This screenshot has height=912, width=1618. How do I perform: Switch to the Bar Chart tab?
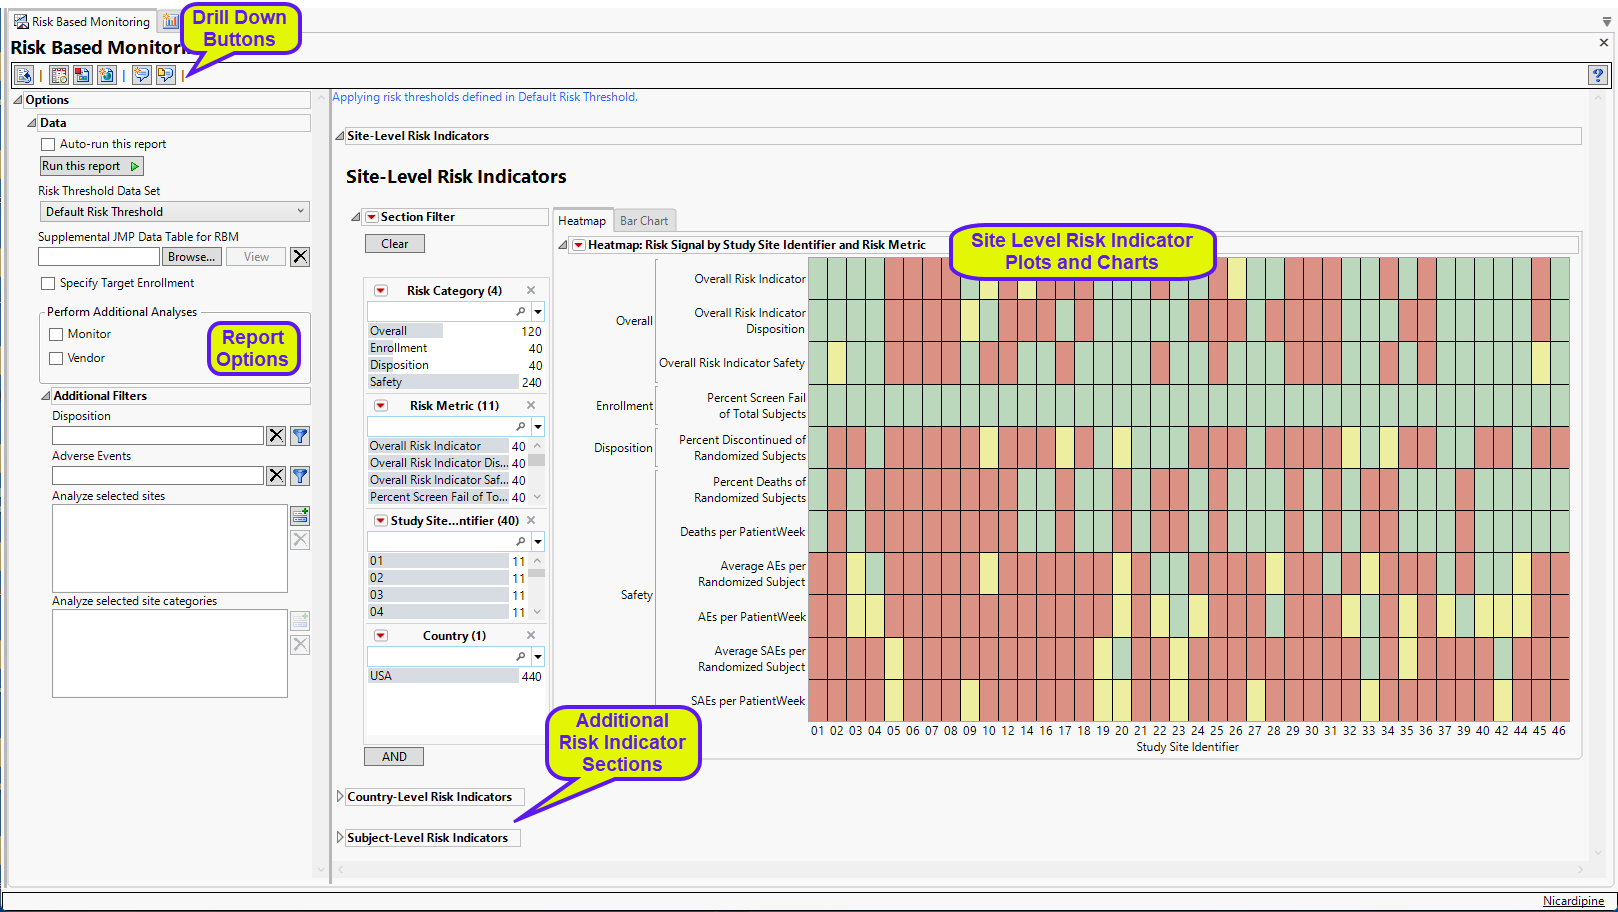(x=644, y=221)
